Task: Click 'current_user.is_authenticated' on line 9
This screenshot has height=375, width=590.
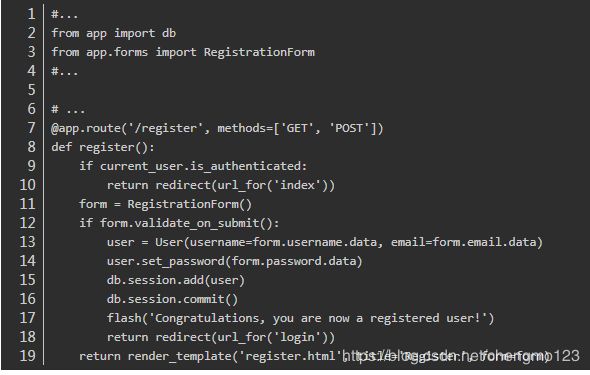Action: tap(201, 166)
